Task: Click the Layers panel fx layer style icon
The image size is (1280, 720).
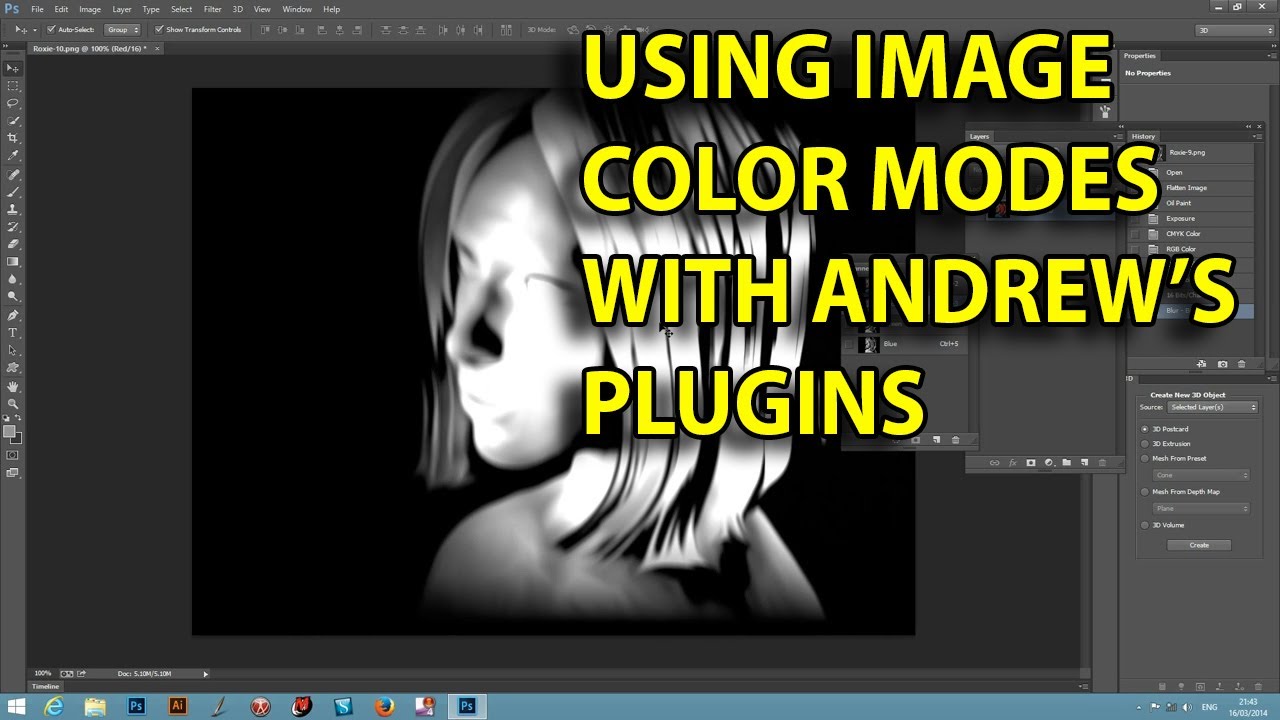Action: click(x=1013, y=462)
